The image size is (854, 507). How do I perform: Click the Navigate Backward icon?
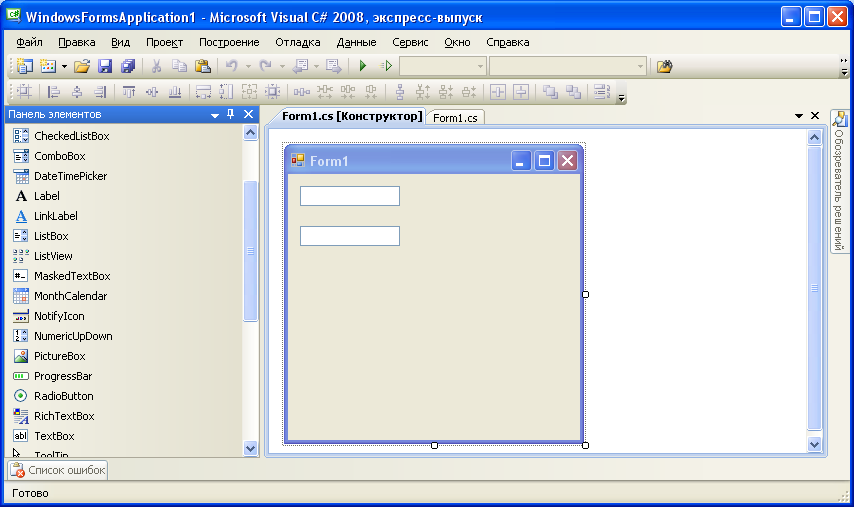300,66
